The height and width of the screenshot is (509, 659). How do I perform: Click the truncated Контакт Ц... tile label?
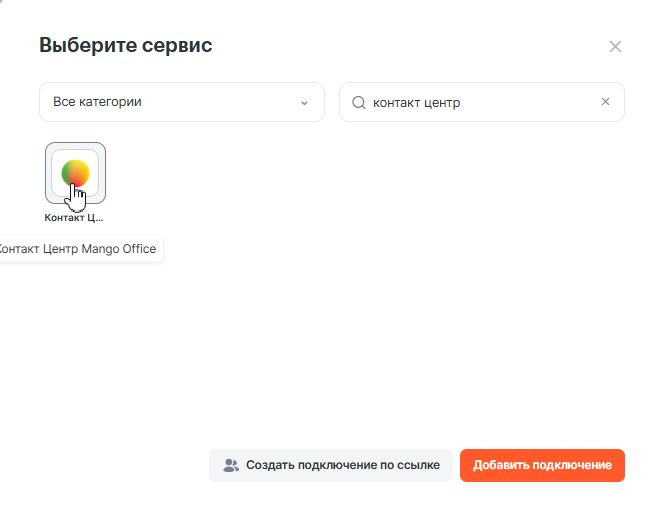point(74,216)
